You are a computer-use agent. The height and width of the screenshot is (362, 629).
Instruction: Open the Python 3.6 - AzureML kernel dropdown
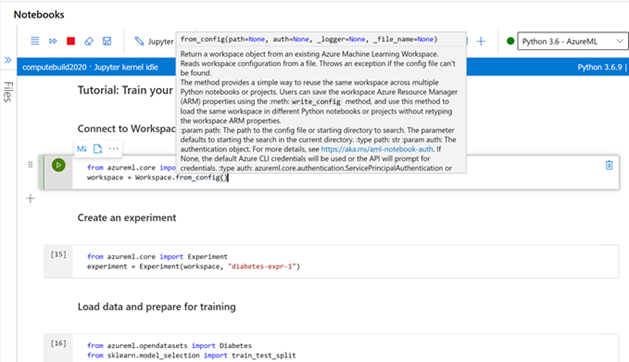(572, 41)
